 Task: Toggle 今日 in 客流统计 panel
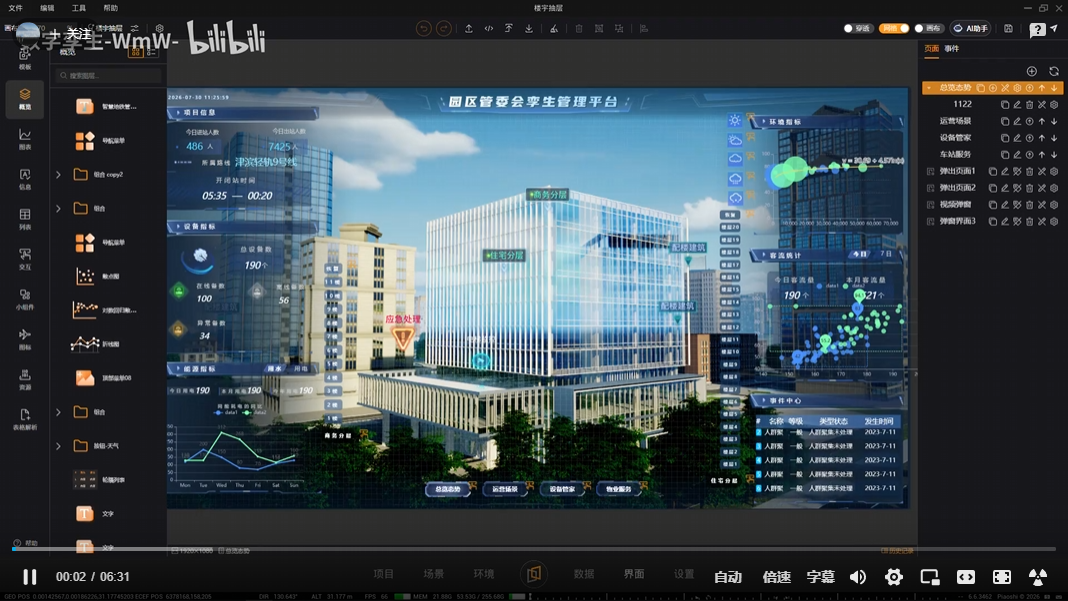pyautogui.click(x=860, y=254)
